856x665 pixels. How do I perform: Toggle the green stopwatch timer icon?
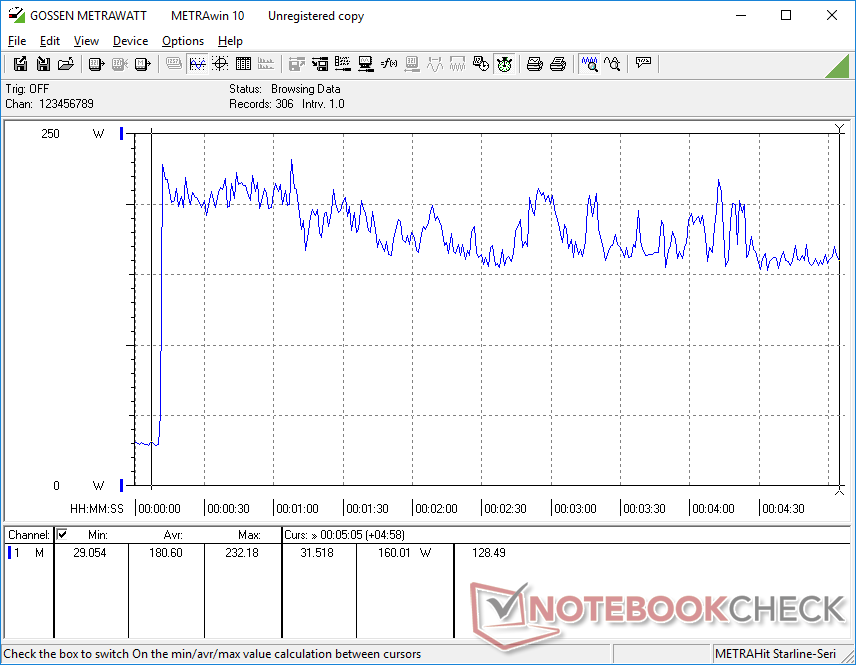[x=504, y=64]
